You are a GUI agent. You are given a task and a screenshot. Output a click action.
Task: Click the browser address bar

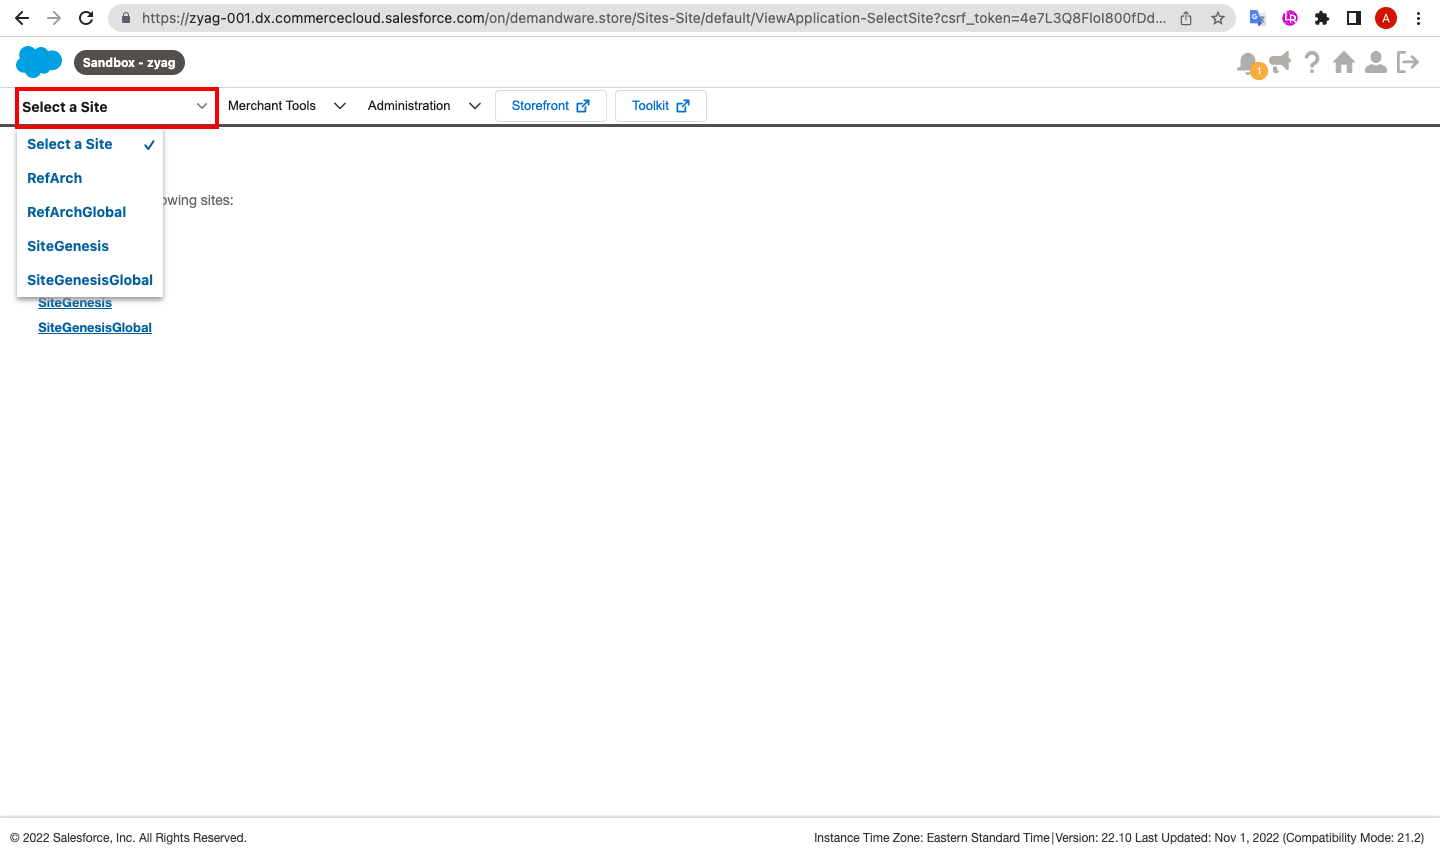coord(650,18)
